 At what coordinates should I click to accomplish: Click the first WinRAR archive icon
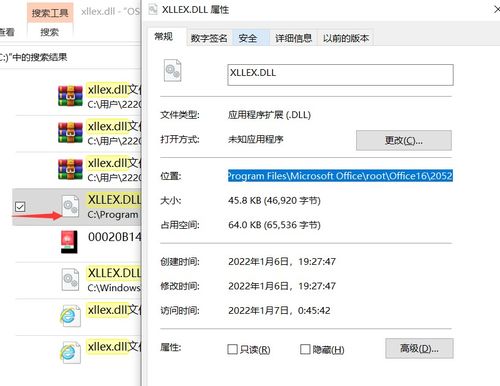pos(70,96)
